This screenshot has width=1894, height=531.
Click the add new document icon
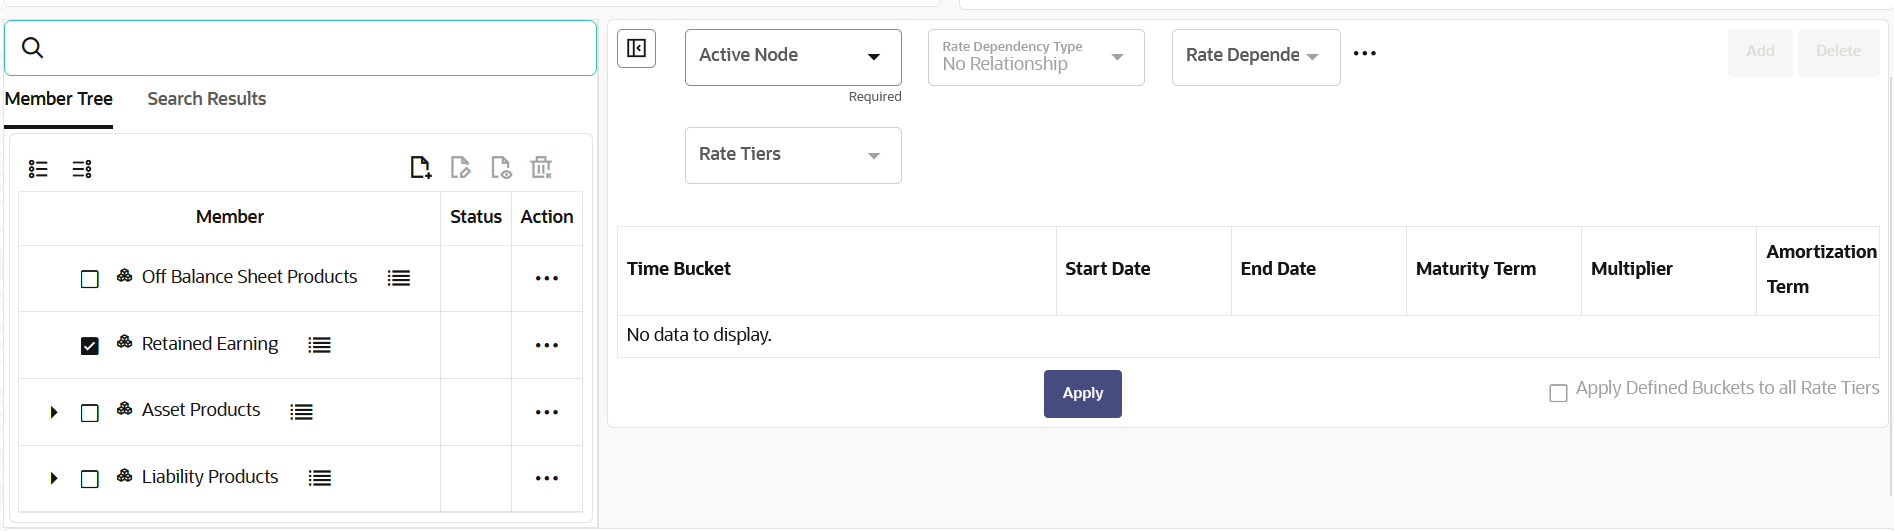(421, 167)
